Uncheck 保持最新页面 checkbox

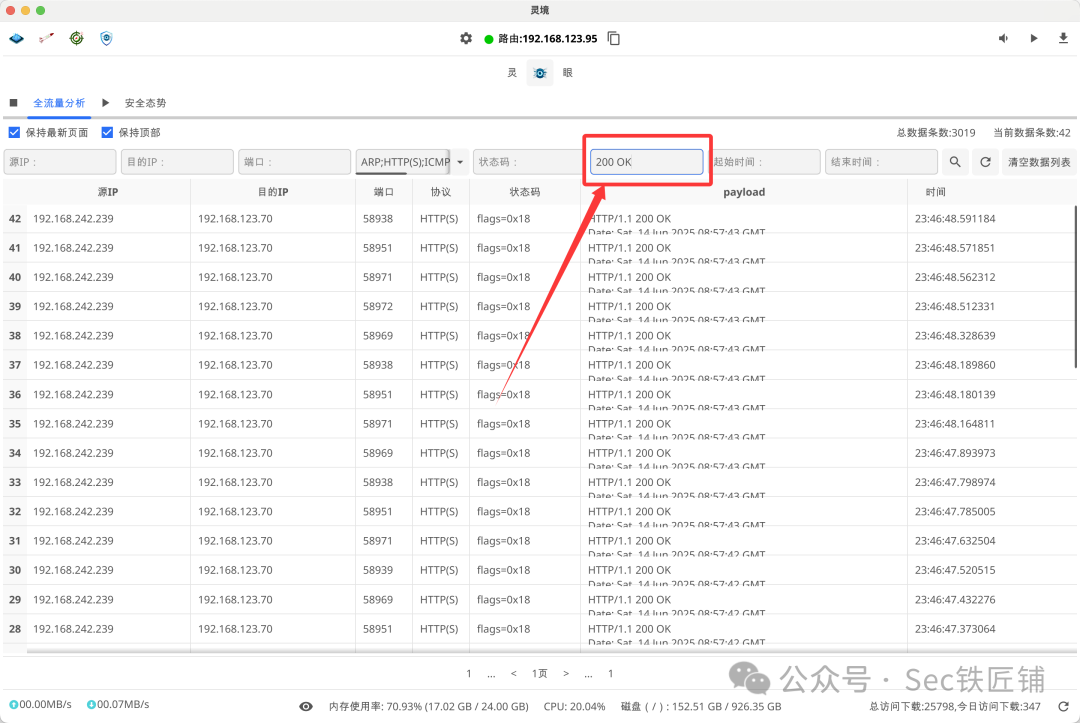pos(13,131)
